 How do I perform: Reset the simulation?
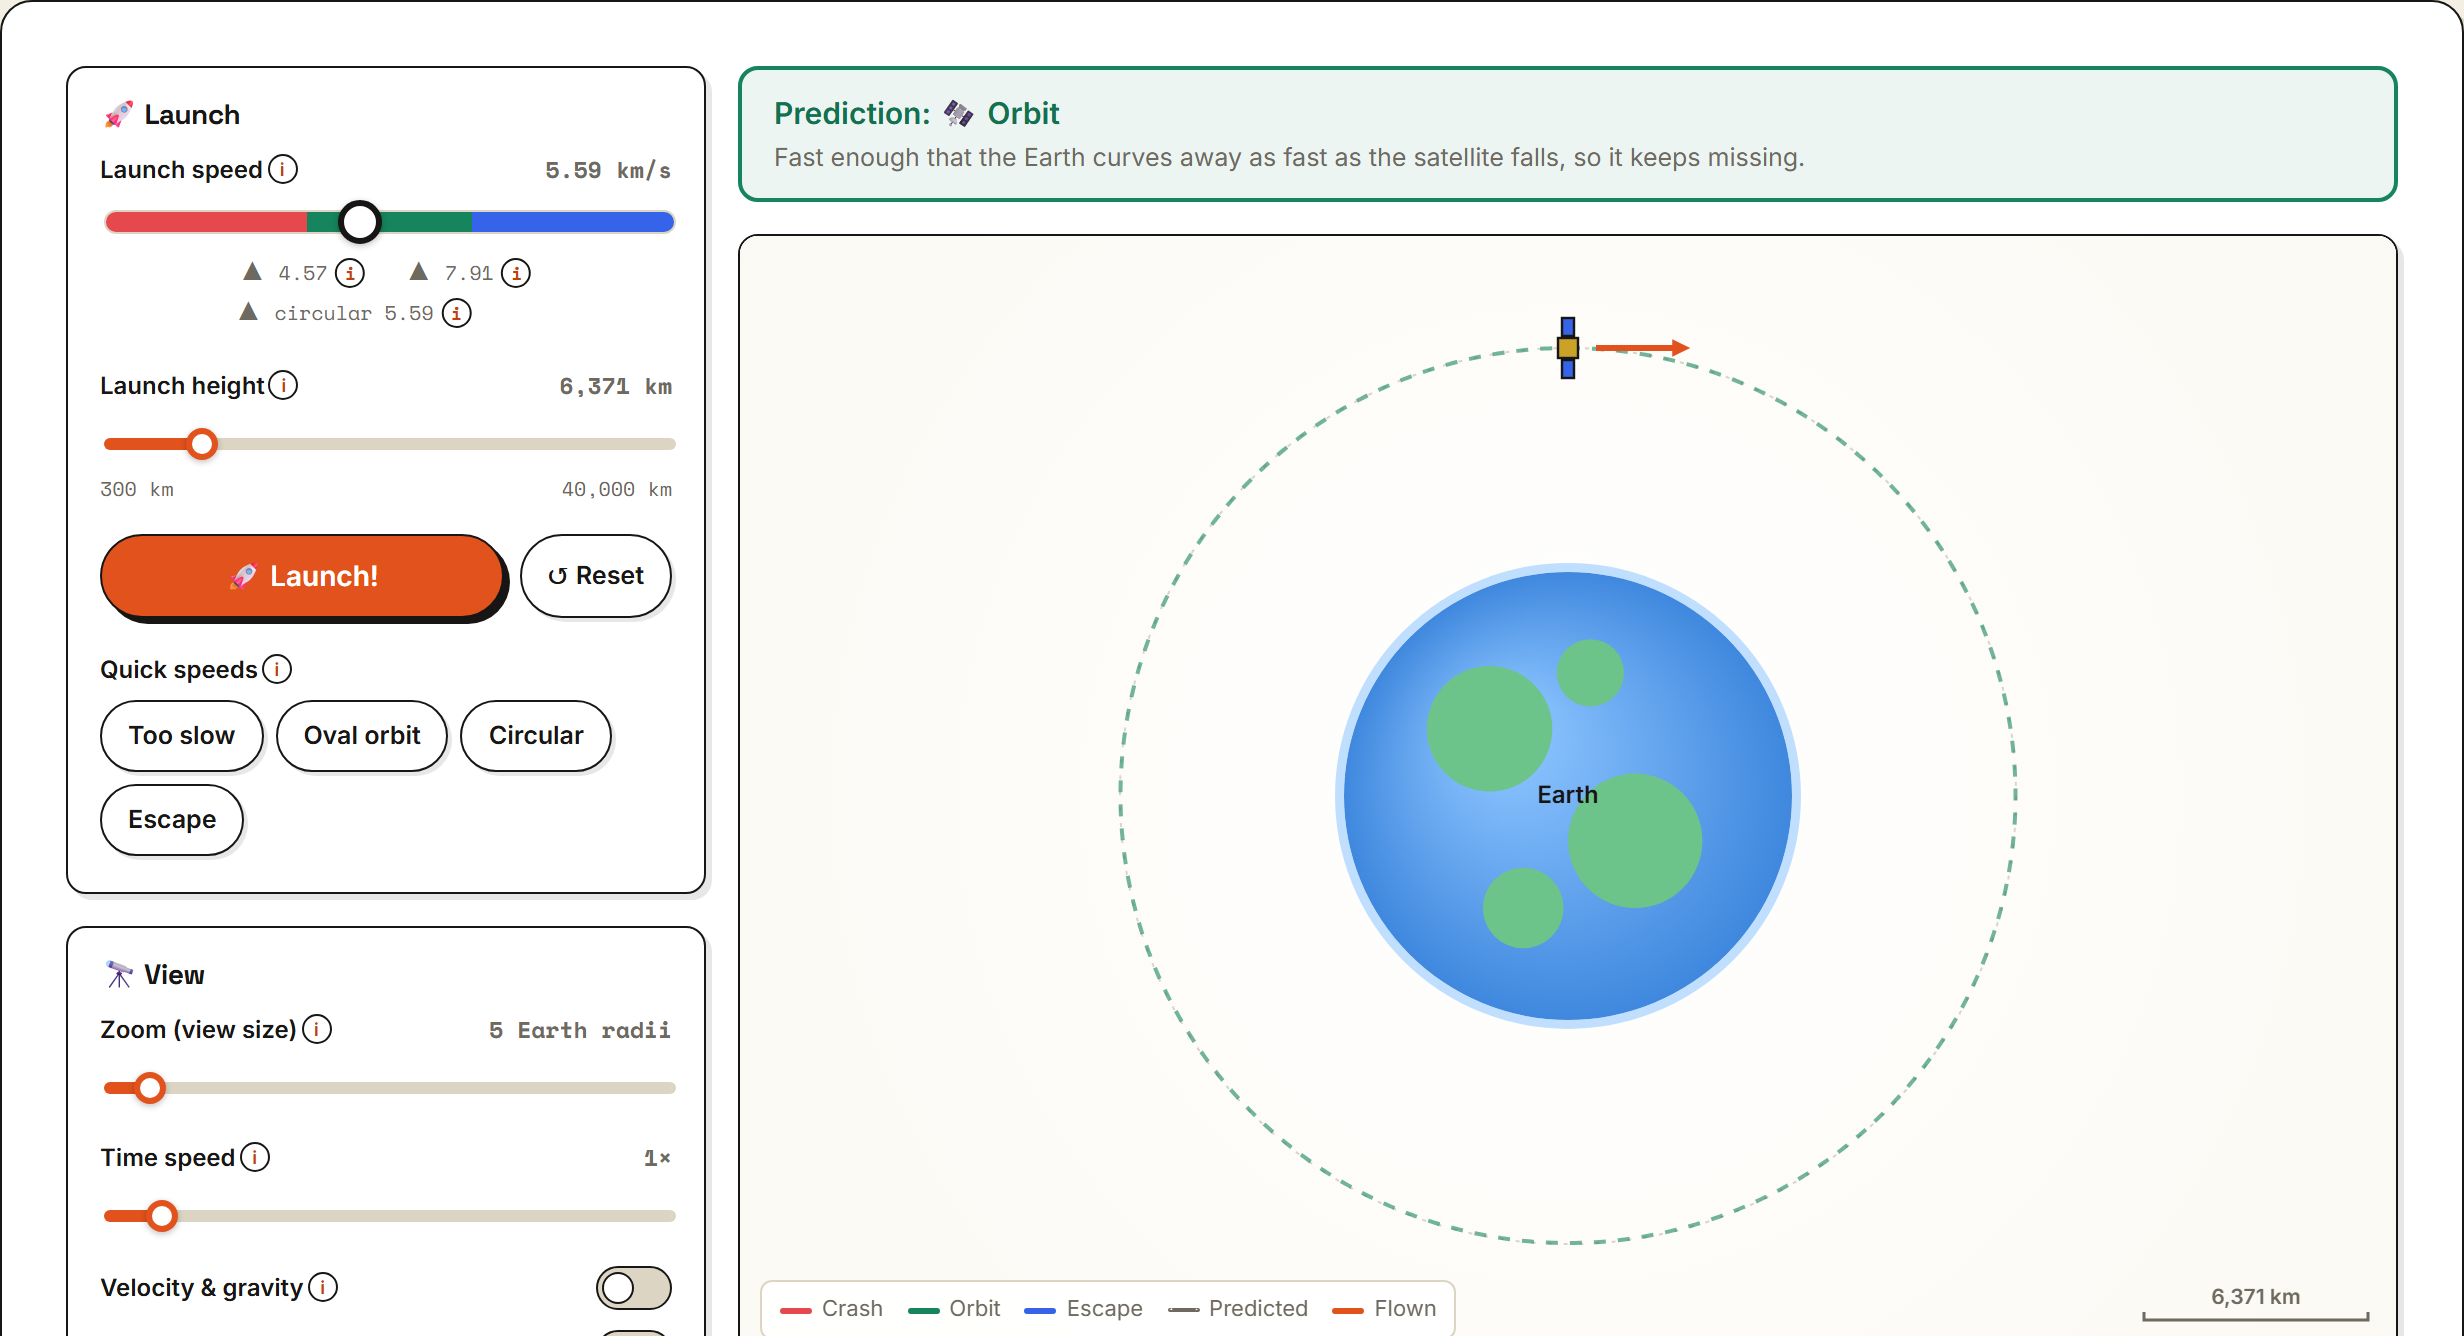click(596, 576)
